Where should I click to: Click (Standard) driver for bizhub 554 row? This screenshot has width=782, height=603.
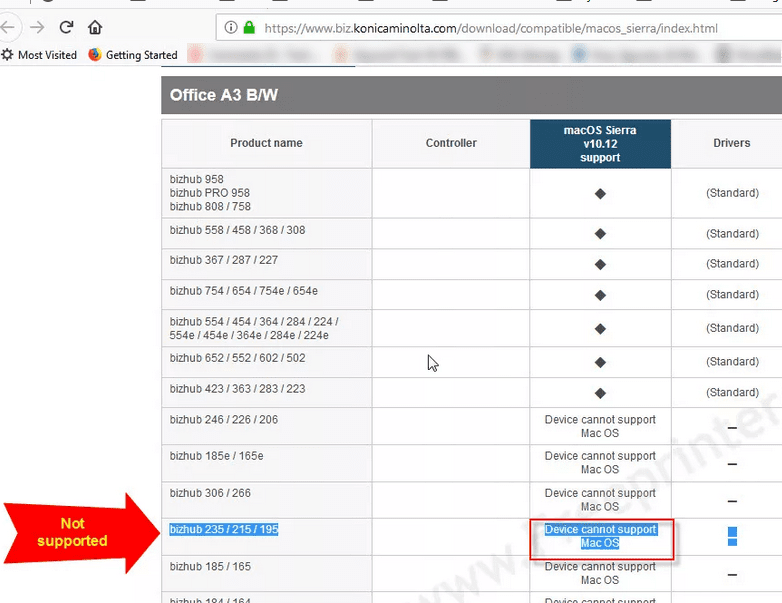click(x=732, y=328)
